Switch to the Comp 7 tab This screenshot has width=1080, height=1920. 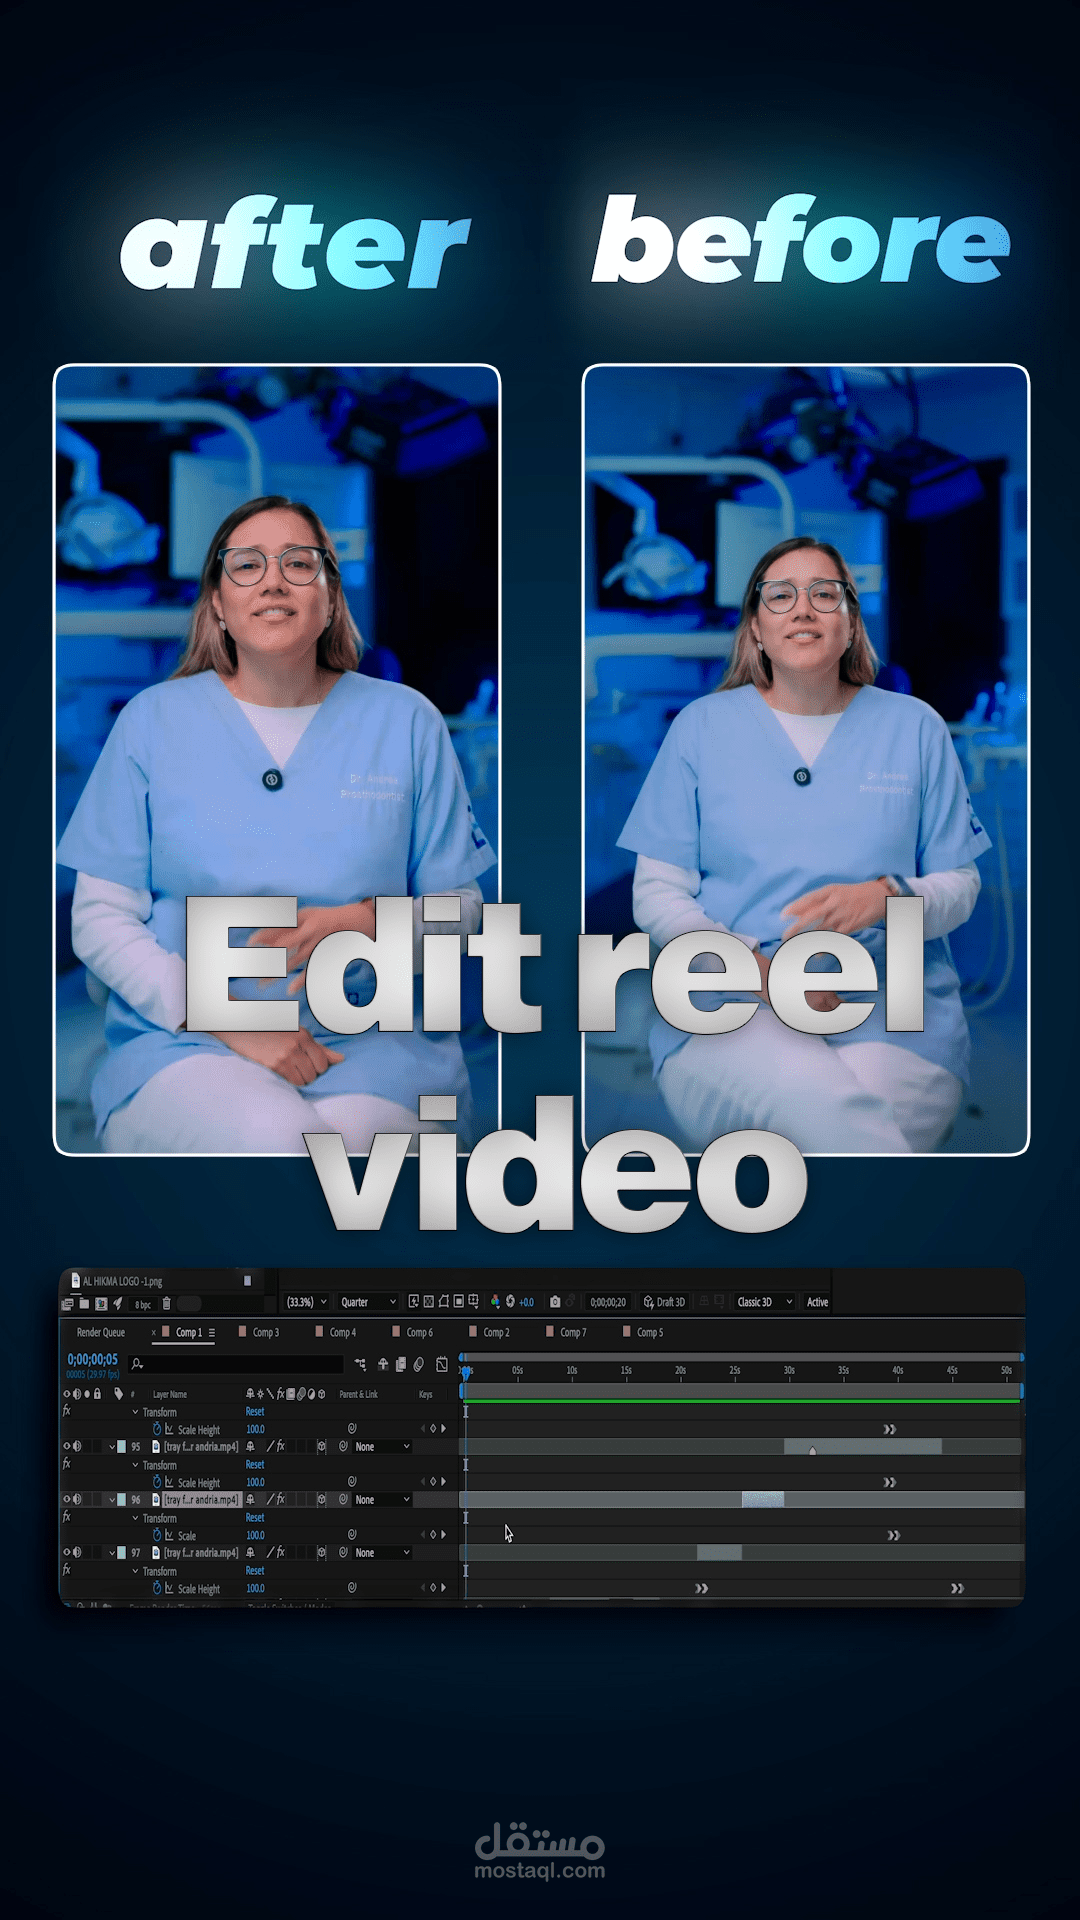[x=573, y=1332]
